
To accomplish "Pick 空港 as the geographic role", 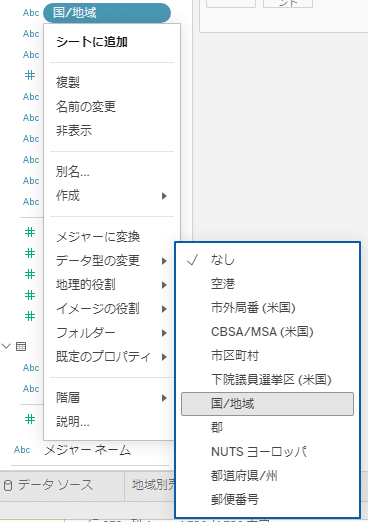I will 267,284.
